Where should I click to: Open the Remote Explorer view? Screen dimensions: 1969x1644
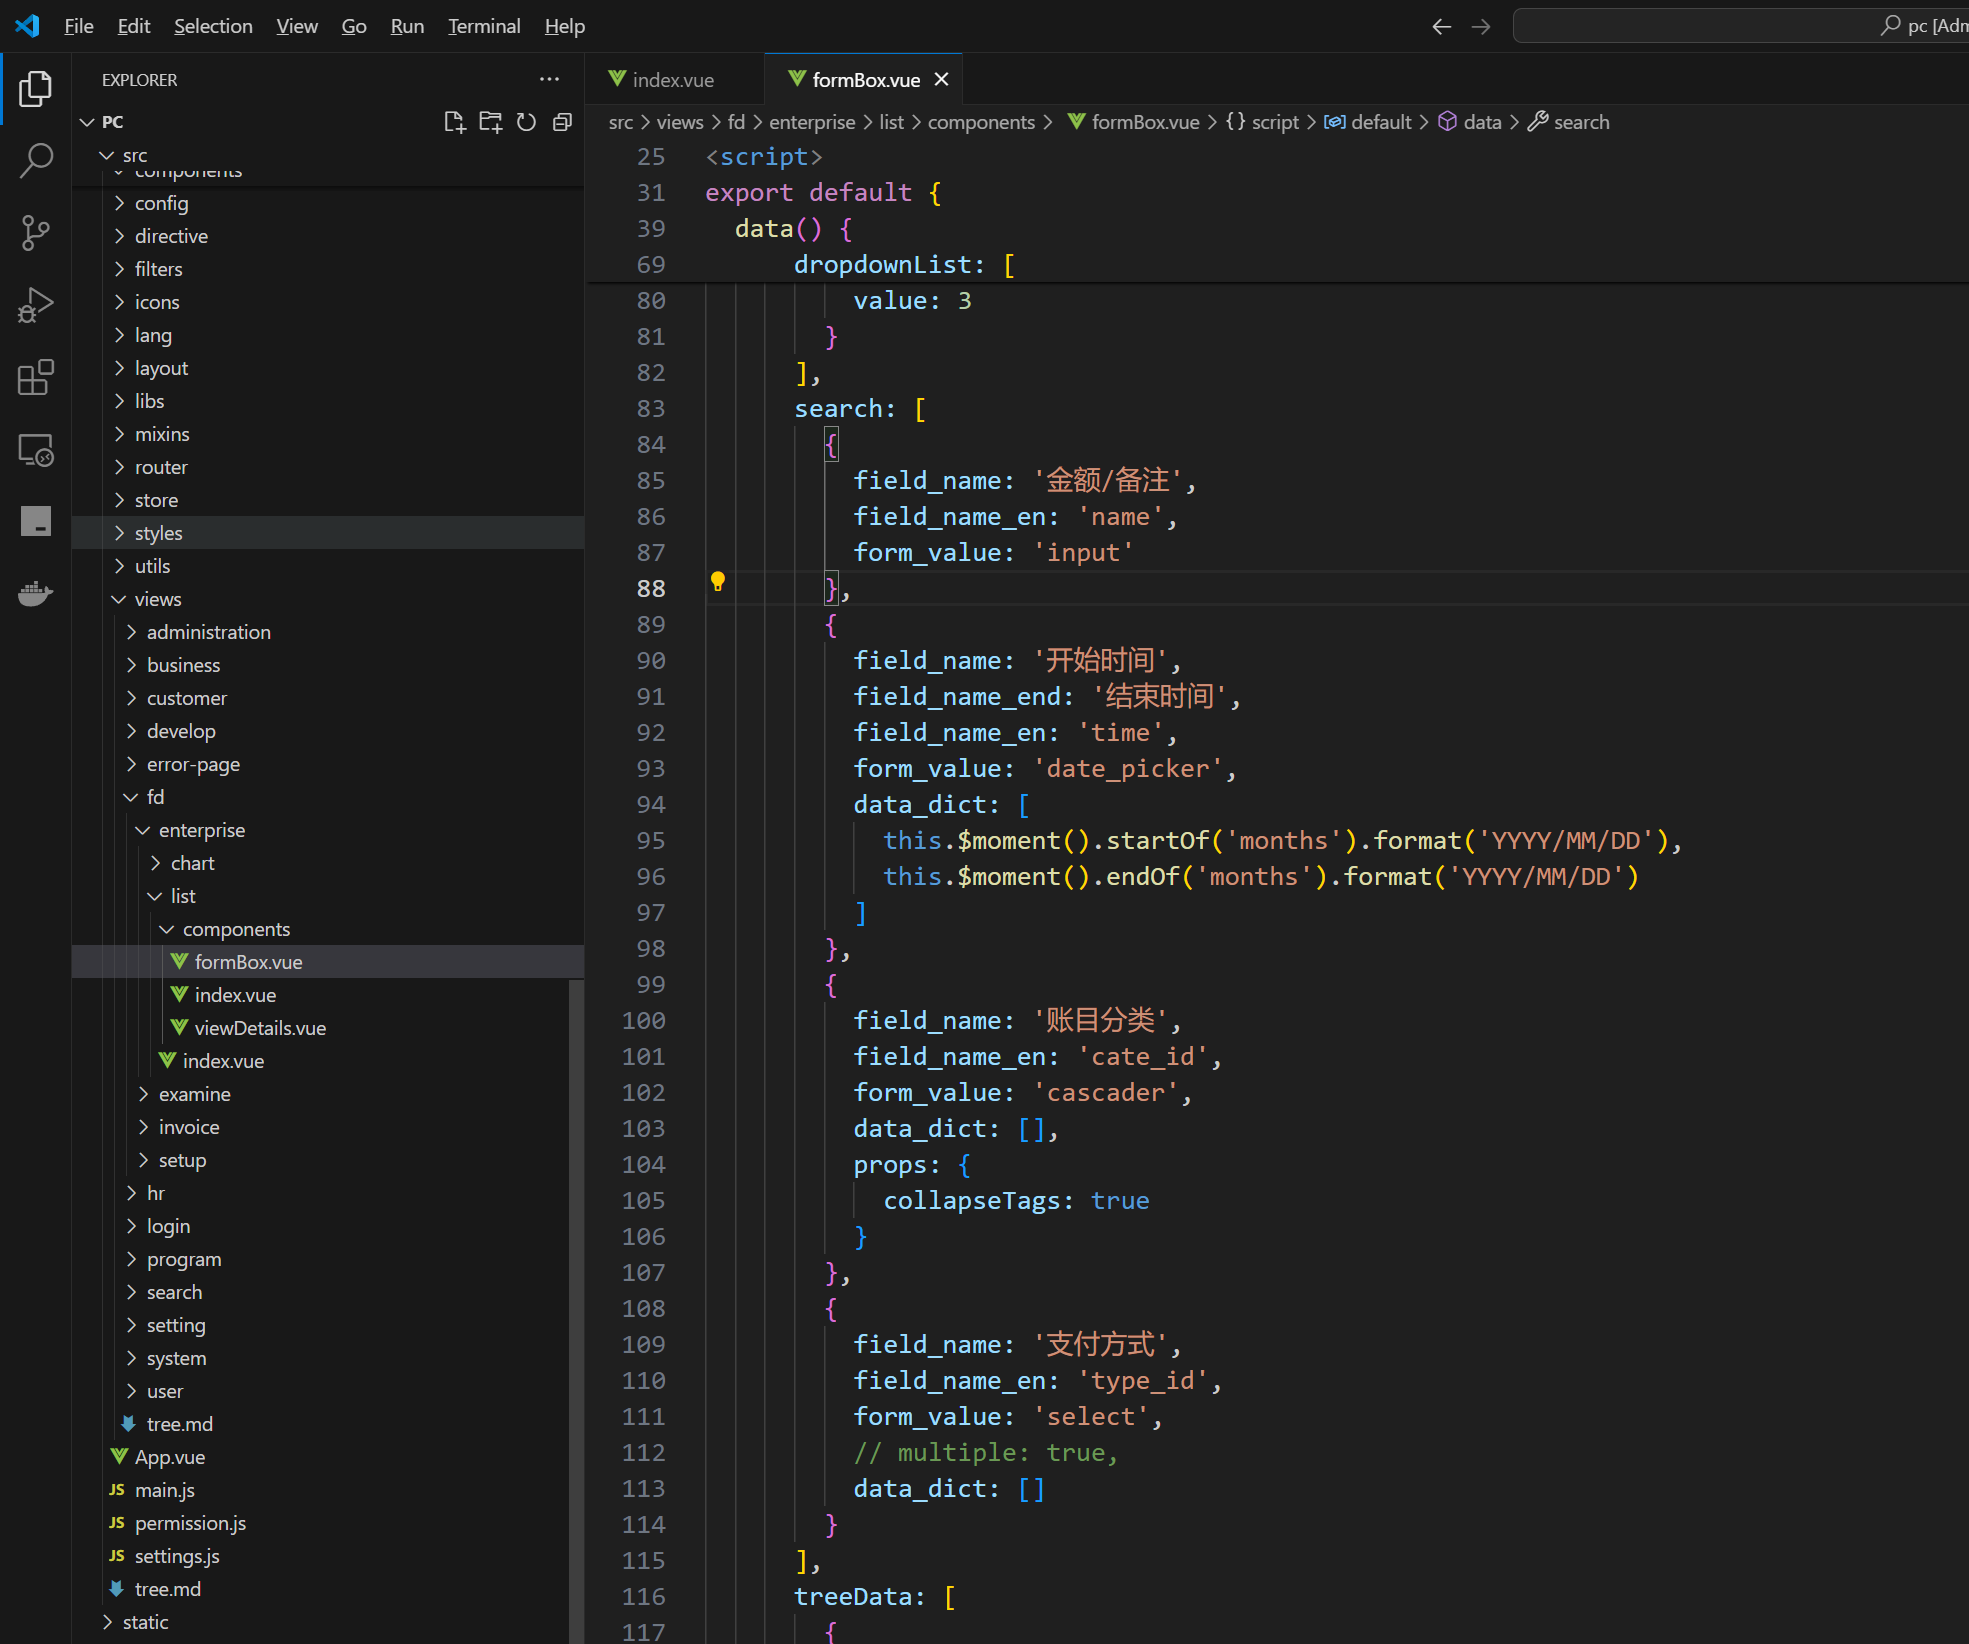[x=35, y=450]
